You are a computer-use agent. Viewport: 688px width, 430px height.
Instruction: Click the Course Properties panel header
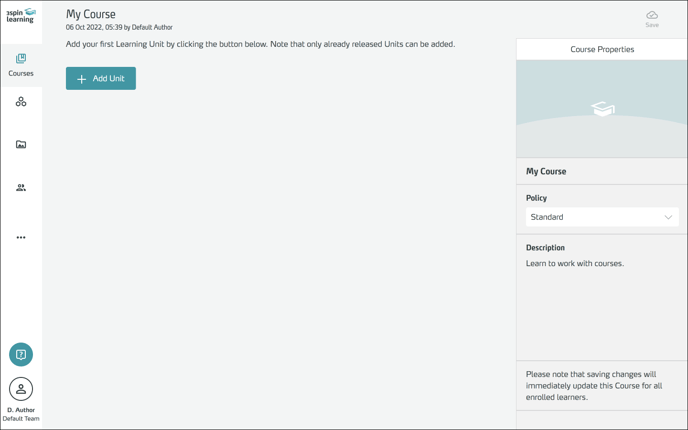pos(602,49)
